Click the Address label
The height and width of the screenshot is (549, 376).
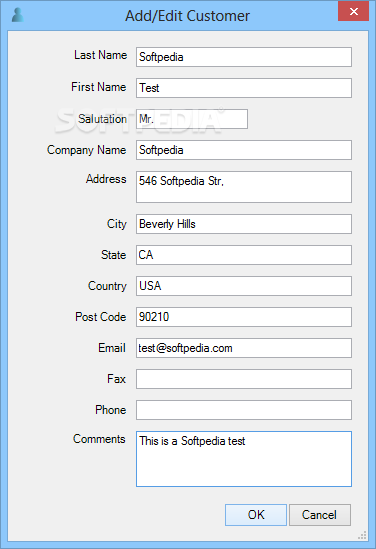pyautogui.click(x=106, y=179)
